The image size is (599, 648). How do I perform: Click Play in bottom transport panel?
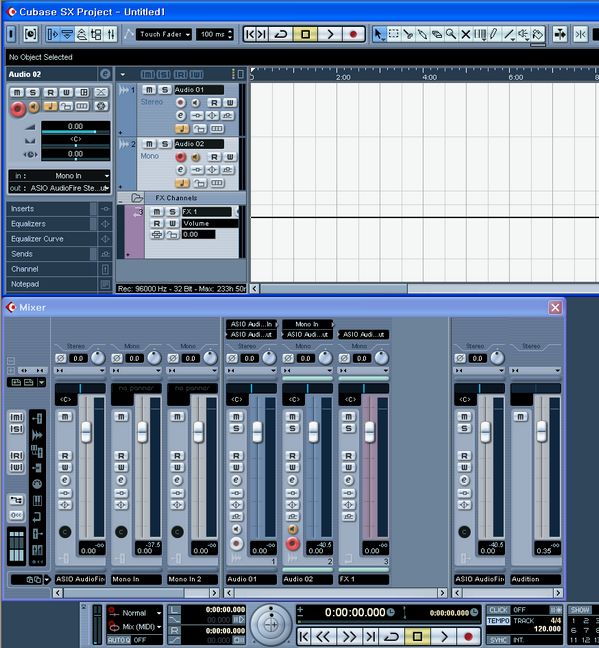tap(444, 636)
